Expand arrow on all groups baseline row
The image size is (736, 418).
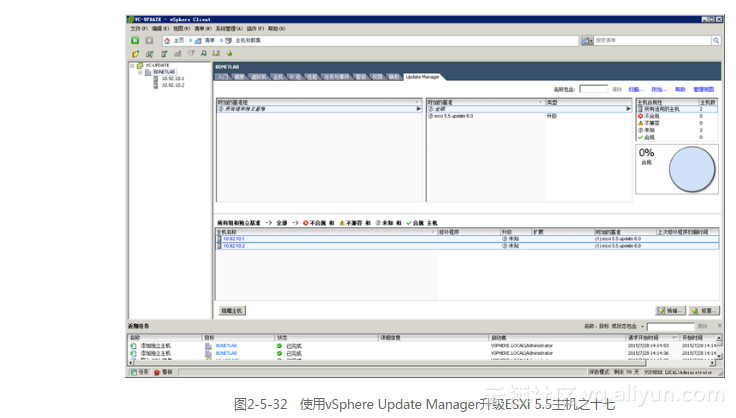pos(419,109)
